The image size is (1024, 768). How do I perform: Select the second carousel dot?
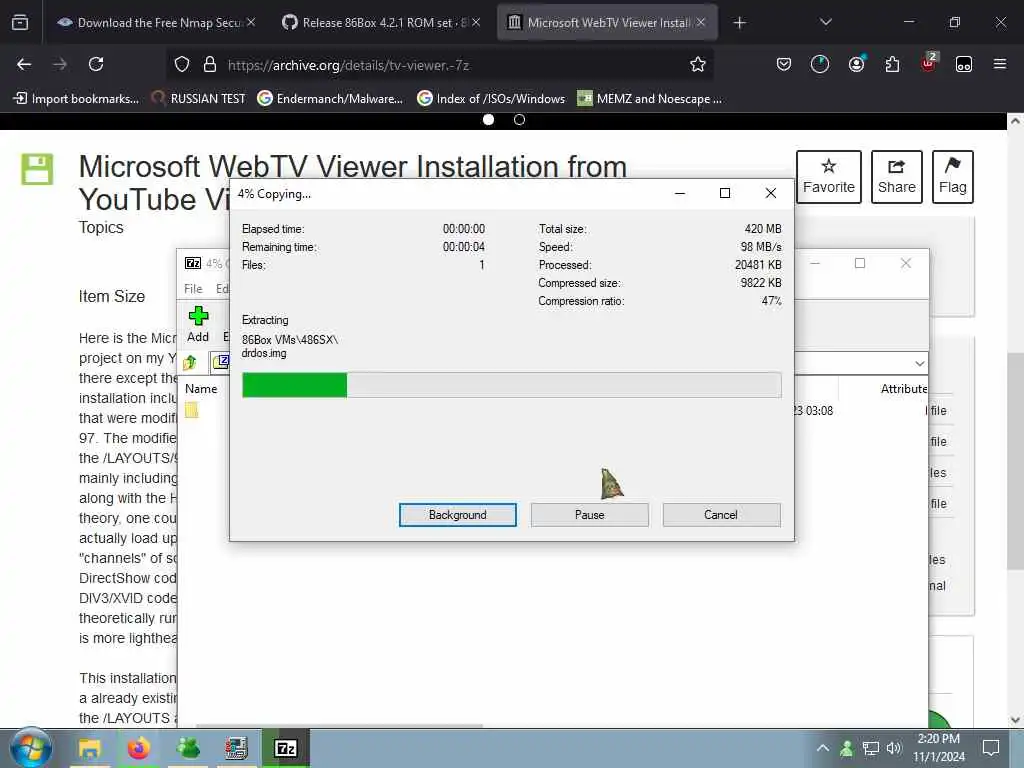pyautogui.click(x=519, y=120)
